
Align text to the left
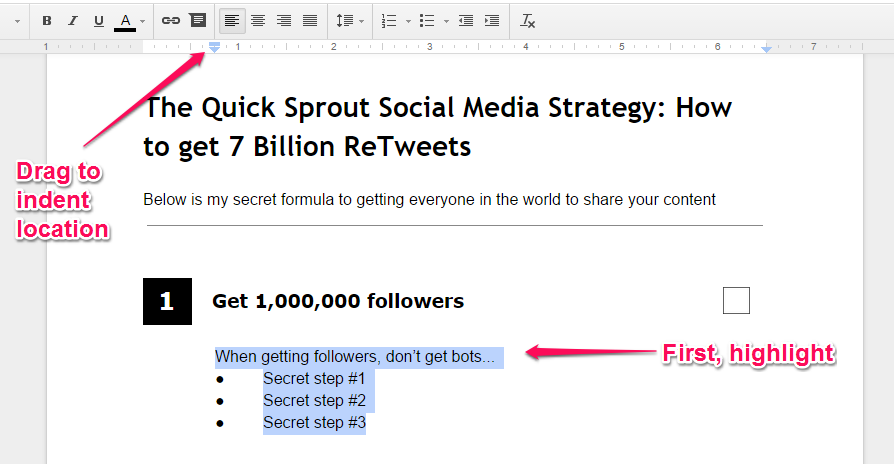(x=232, y=21)
